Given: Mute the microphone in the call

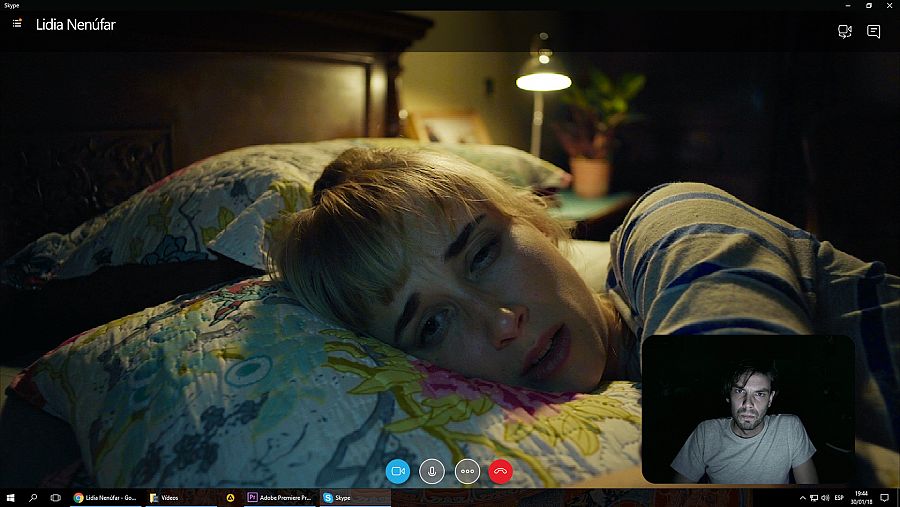Looking at the screenshot, I should pyautogui.click(x=432, y=471).
